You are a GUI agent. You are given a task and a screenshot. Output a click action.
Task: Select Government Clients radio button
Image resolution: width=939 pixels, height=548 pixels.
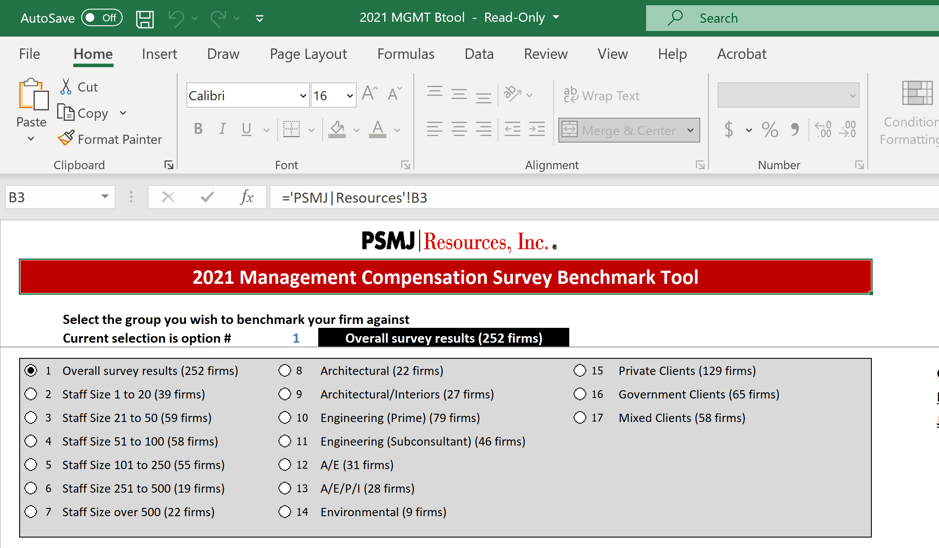point(580,394)
